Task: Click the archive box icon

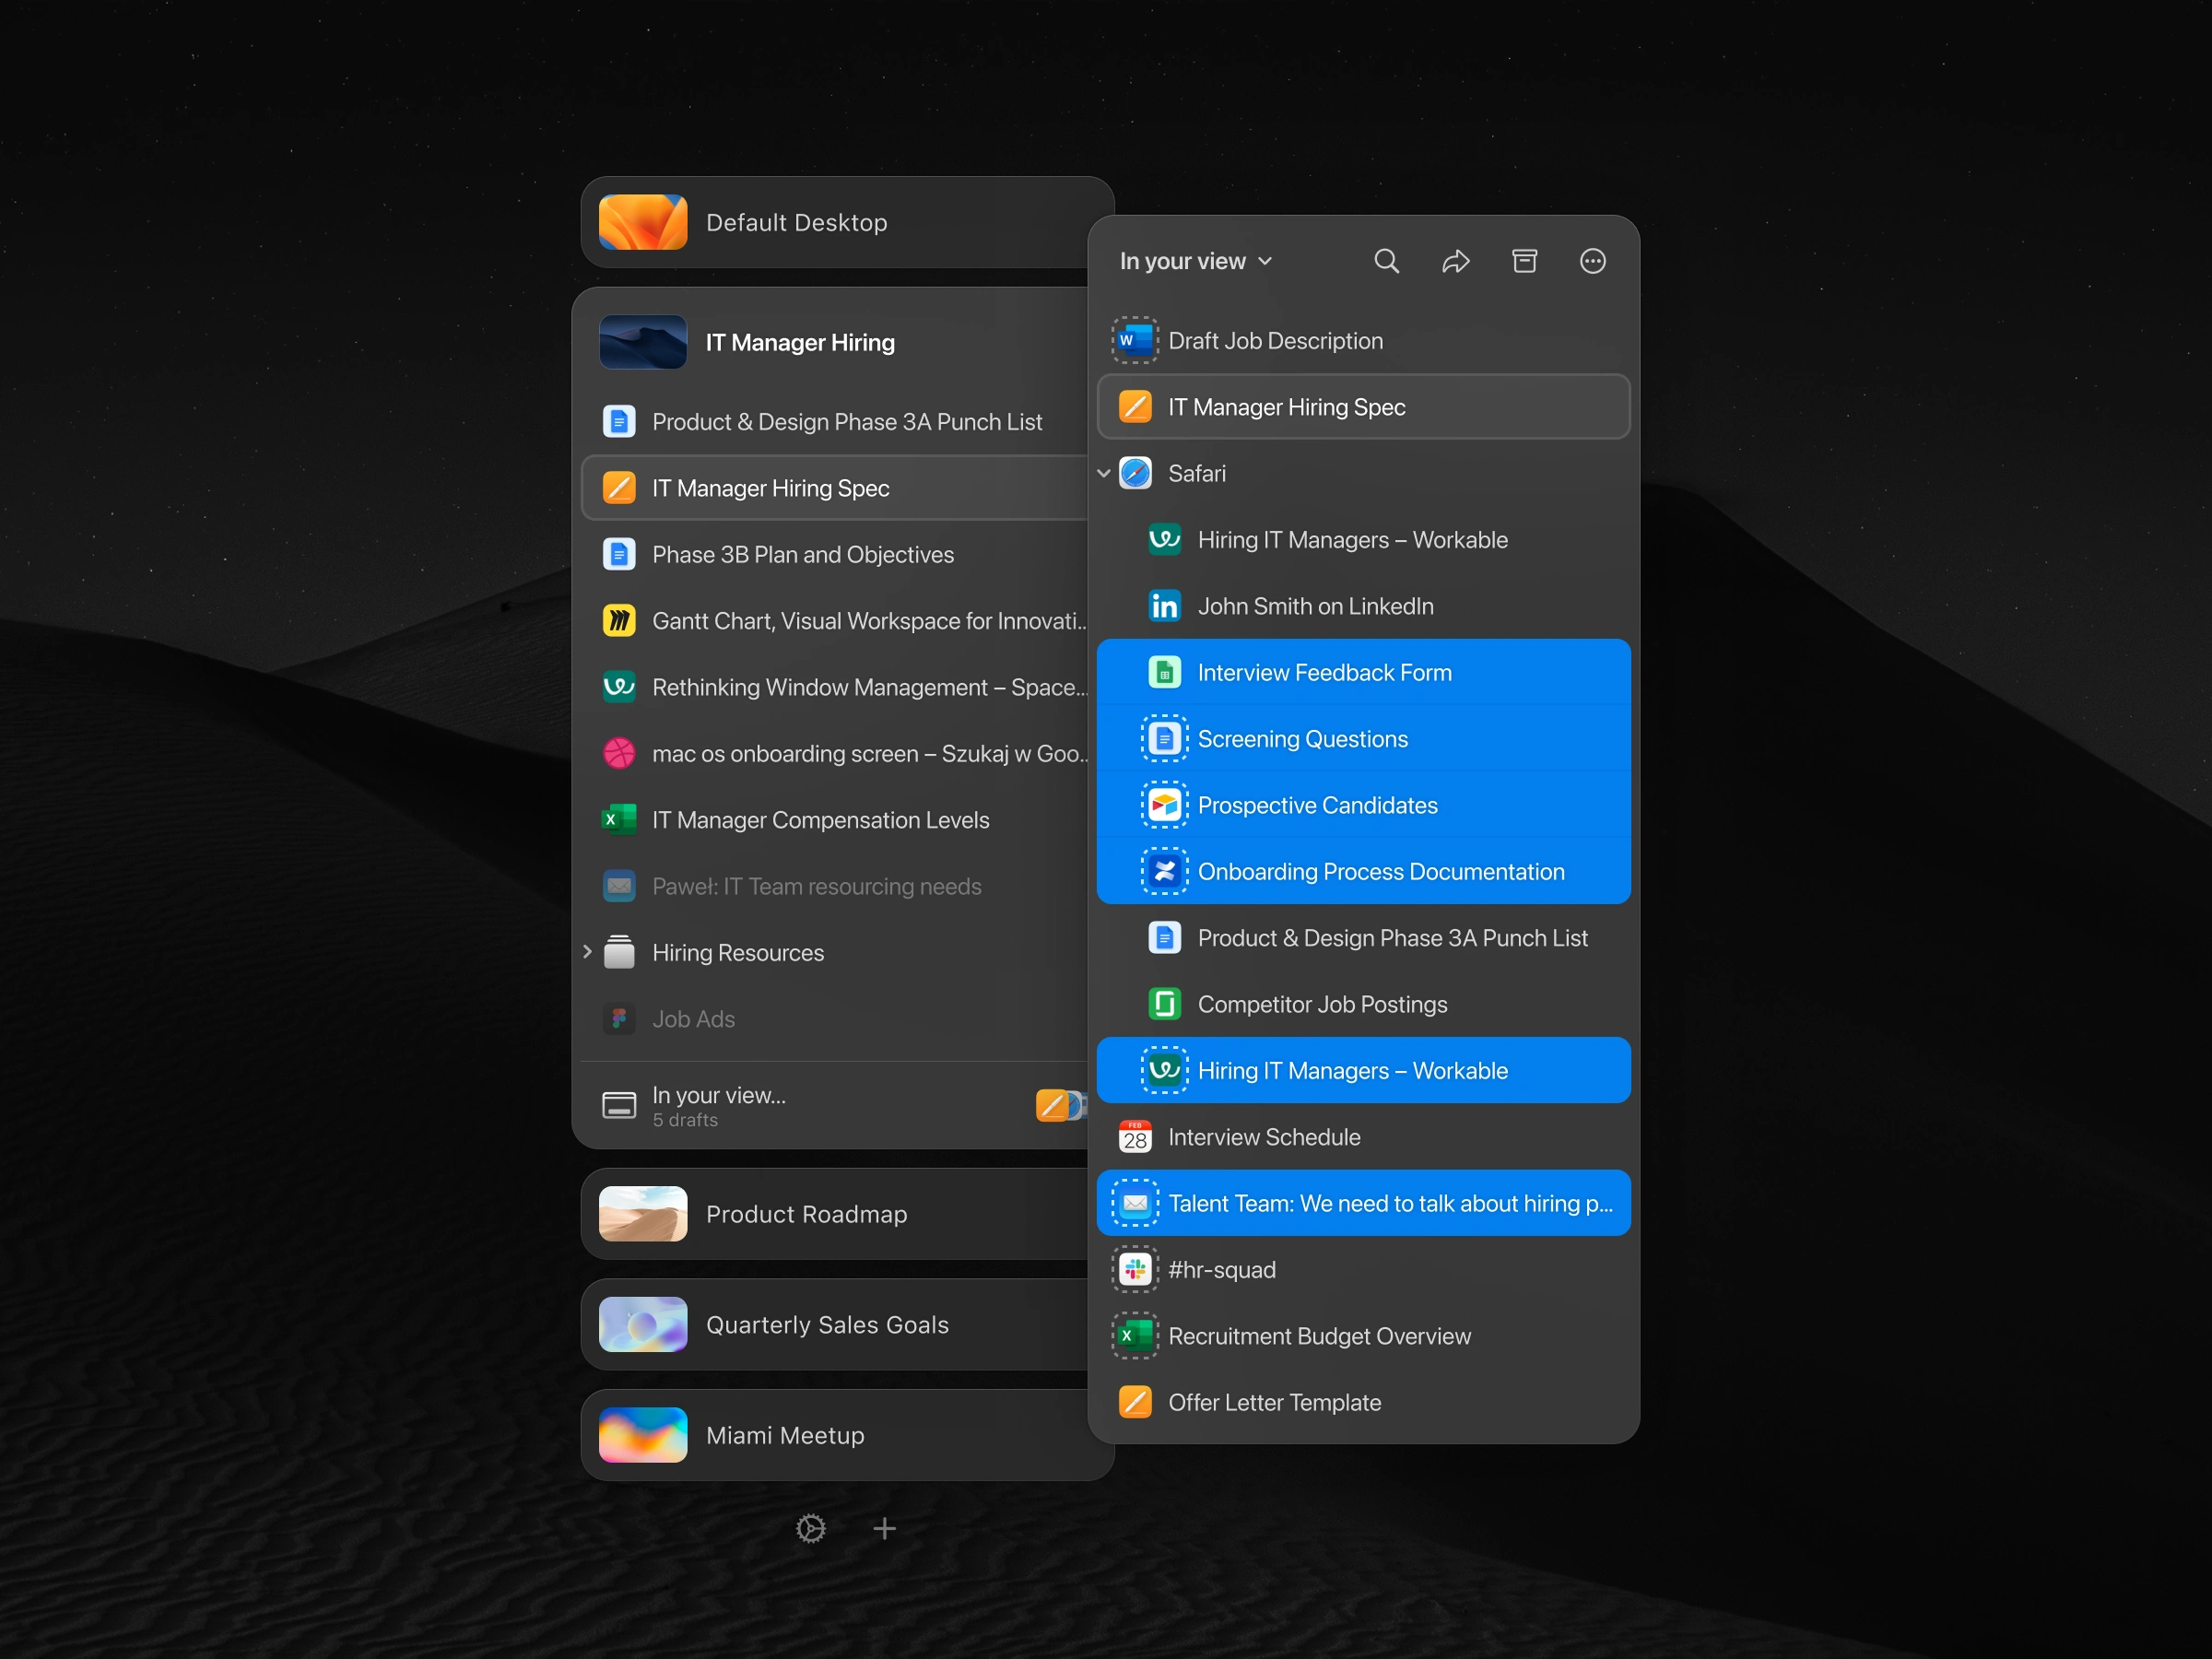Action: click(x=1524, y=261)
